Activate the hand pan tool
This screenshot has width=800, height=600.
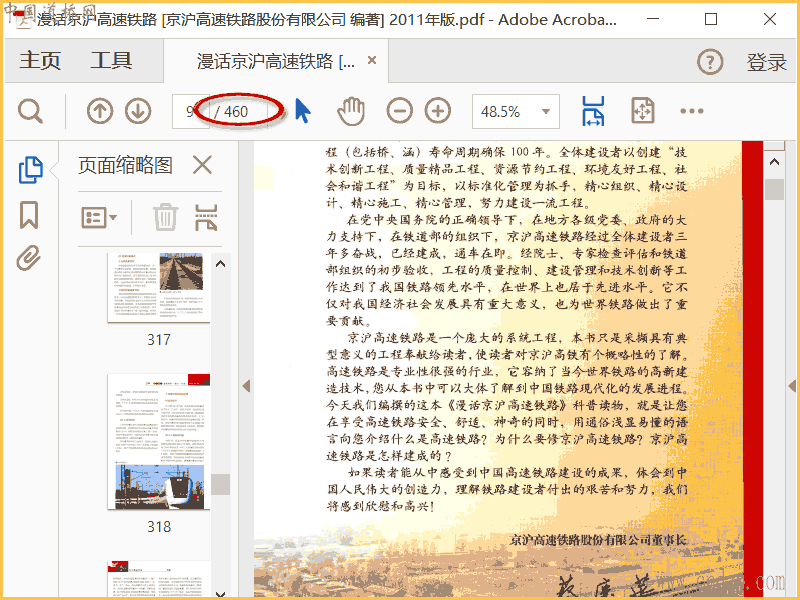pyautogui.click(x=351, y=111)
